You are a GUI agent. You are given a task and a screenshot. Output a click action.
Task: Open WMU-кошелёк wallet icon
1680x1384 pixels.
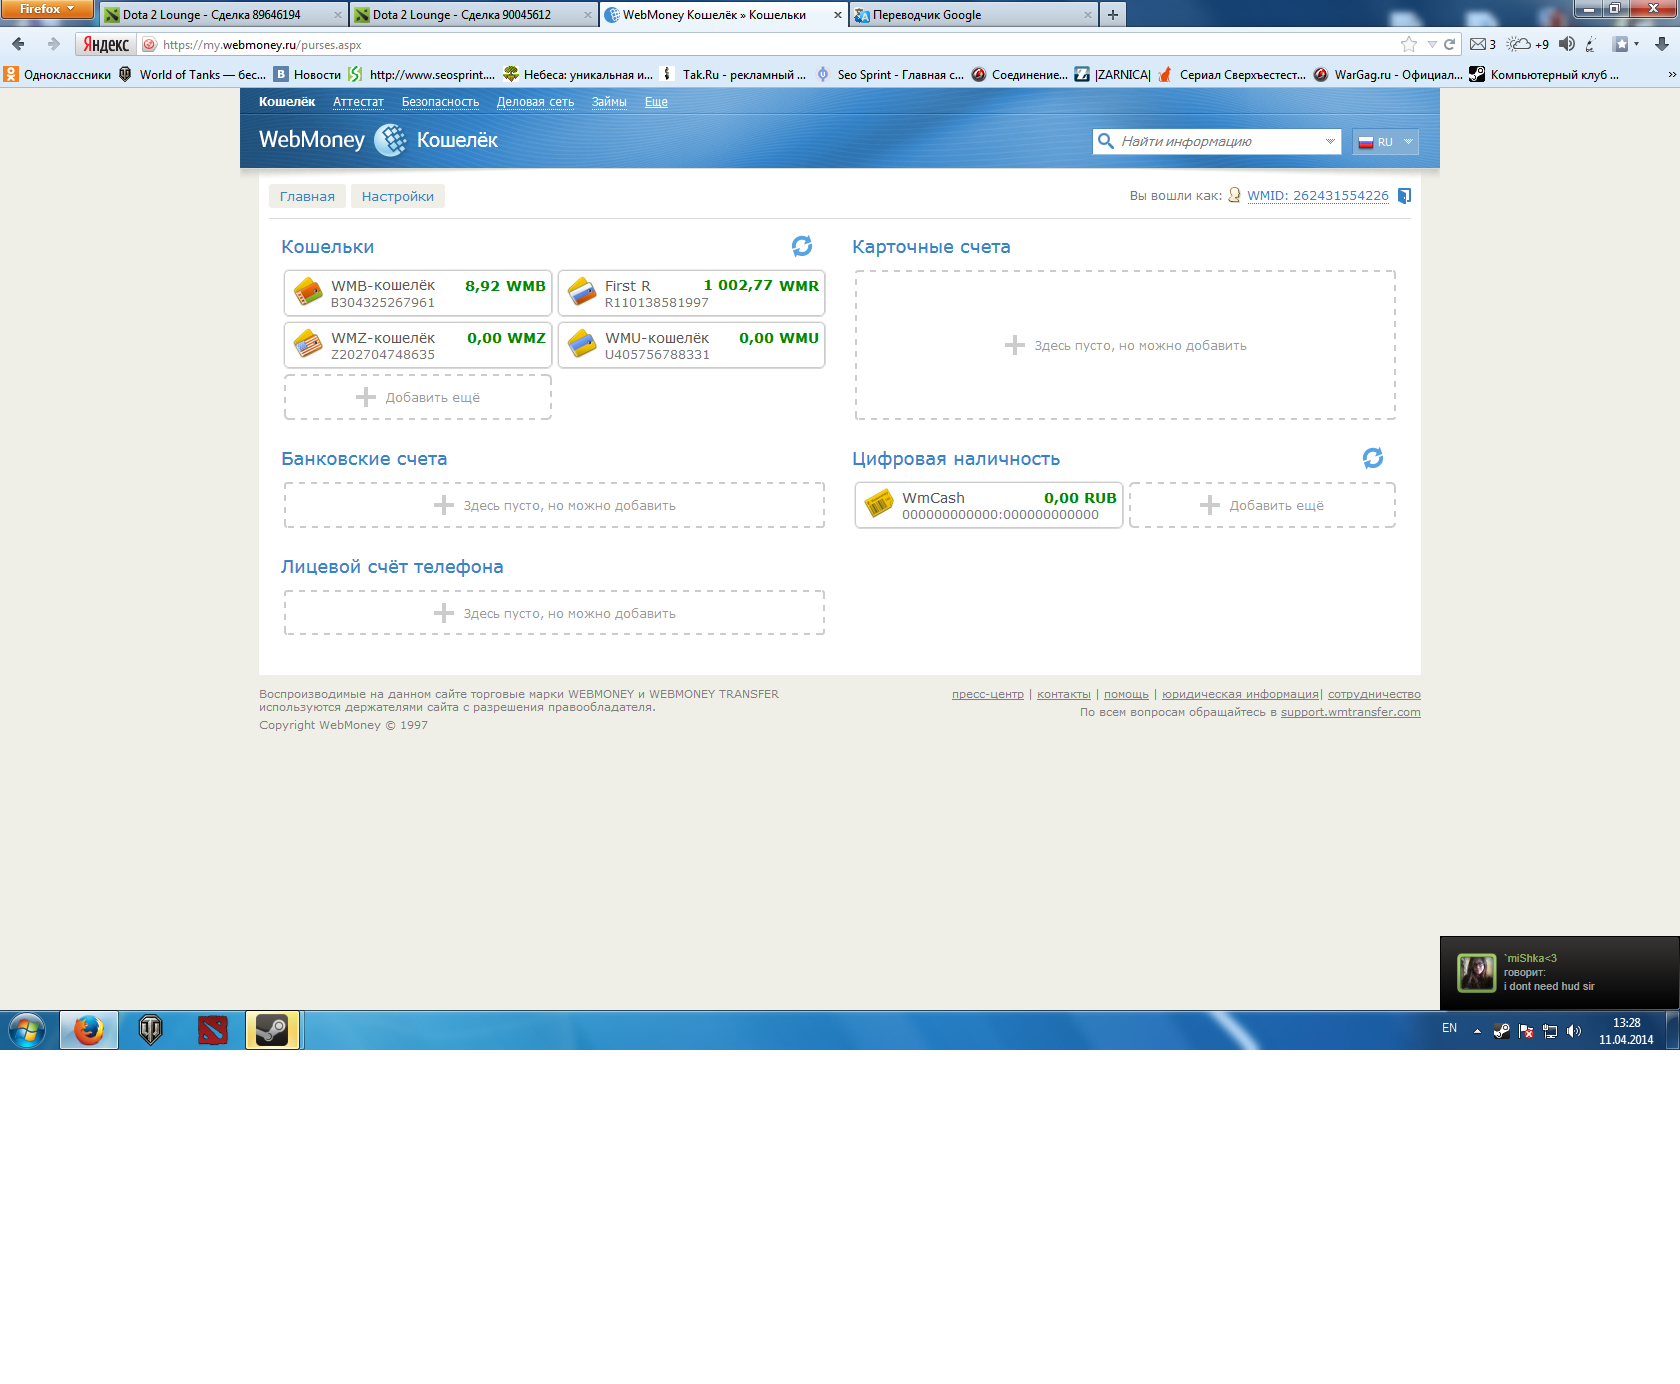tap(582, 345)
